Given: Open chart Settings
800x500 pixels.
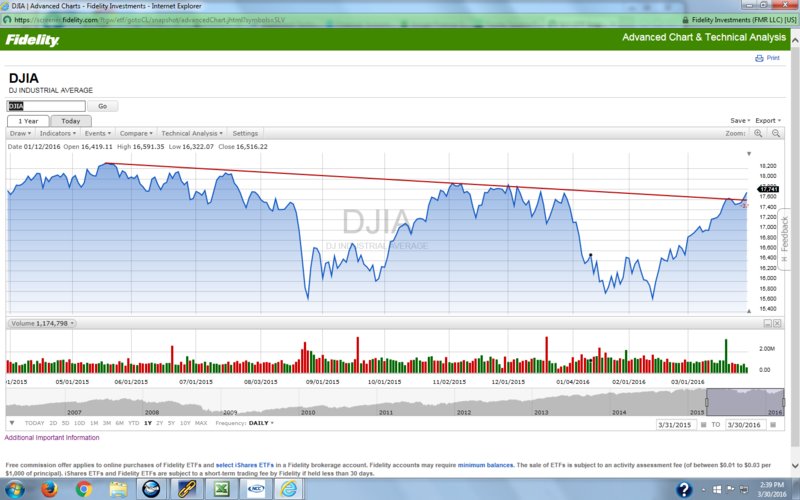Looking at the screenshot, I should 245,133.
